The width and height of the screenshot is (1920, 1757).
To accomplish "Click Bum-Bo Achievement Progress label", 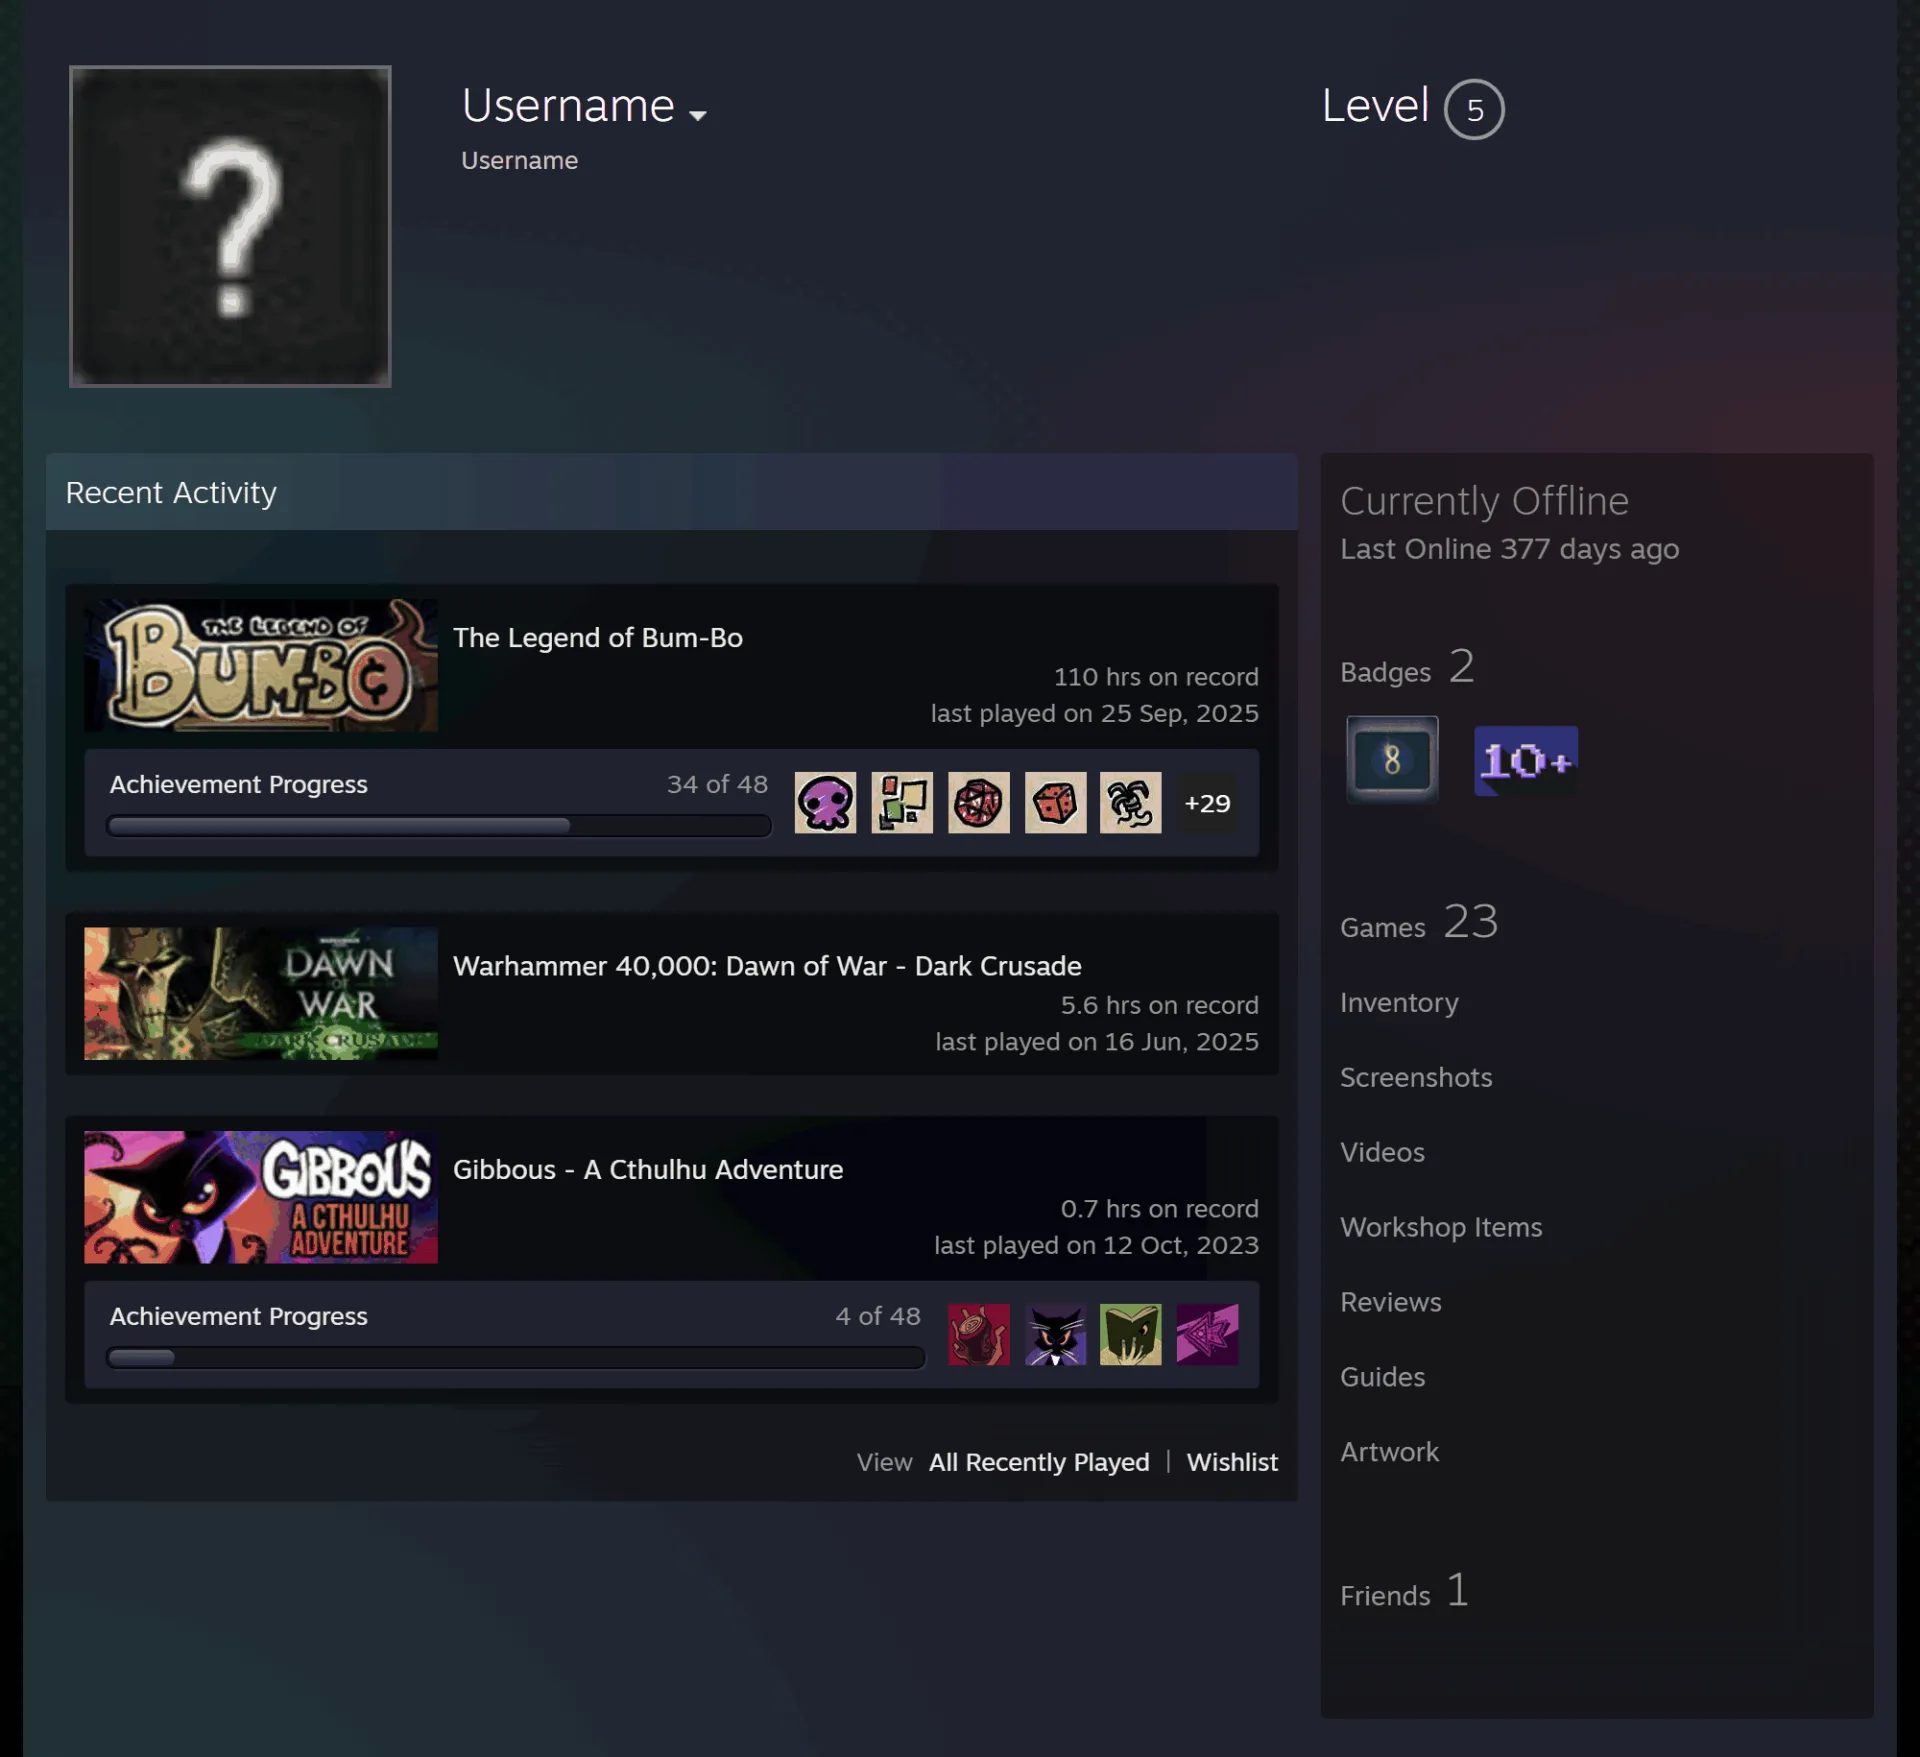I will click(239, 784).
